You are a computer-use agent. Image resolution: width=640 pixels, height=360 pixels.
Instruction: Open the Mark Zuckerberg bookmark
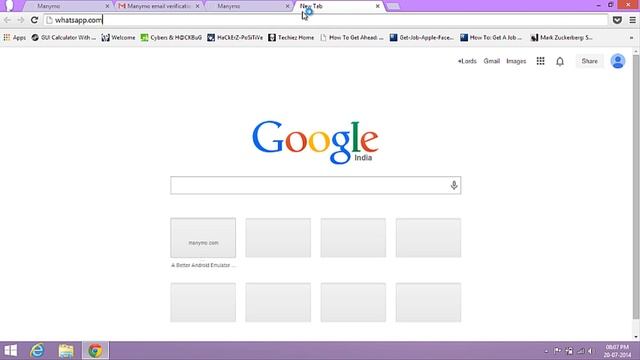(562, 38)
